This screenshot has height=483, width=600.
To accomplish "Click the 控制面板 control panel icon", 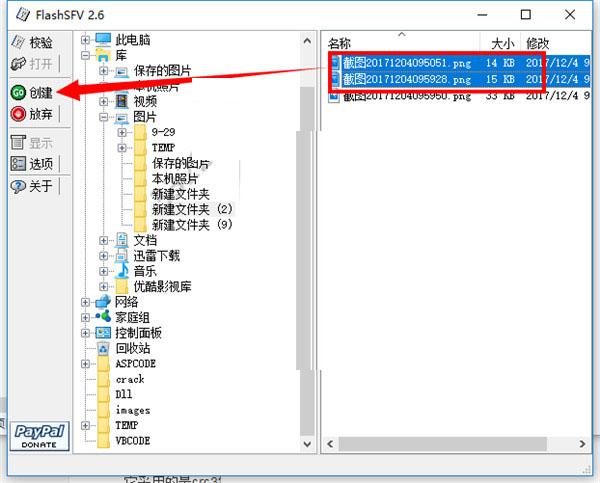I will [103, 333].
